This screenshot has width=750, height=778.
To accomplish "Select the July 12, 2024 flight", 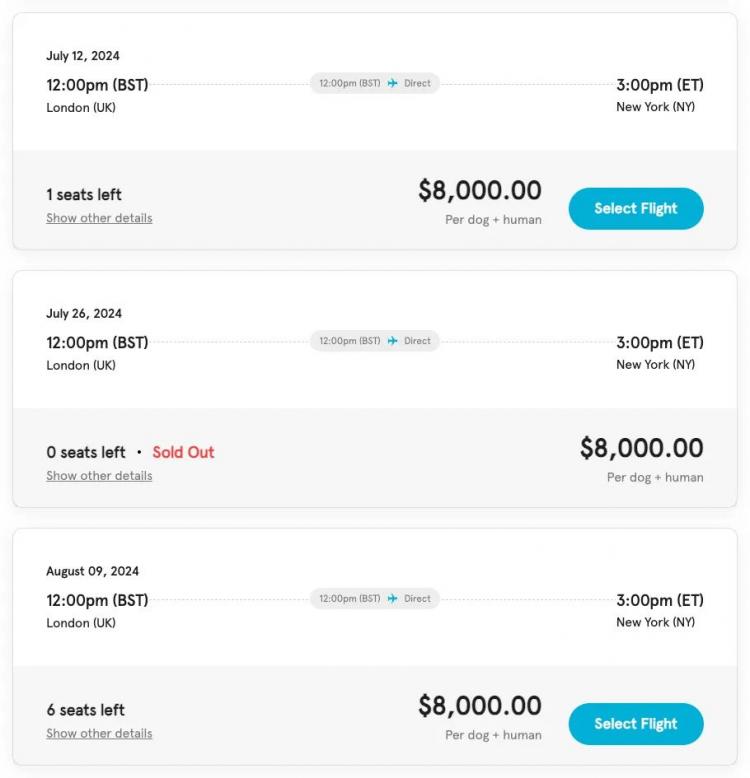I will 636,208.
